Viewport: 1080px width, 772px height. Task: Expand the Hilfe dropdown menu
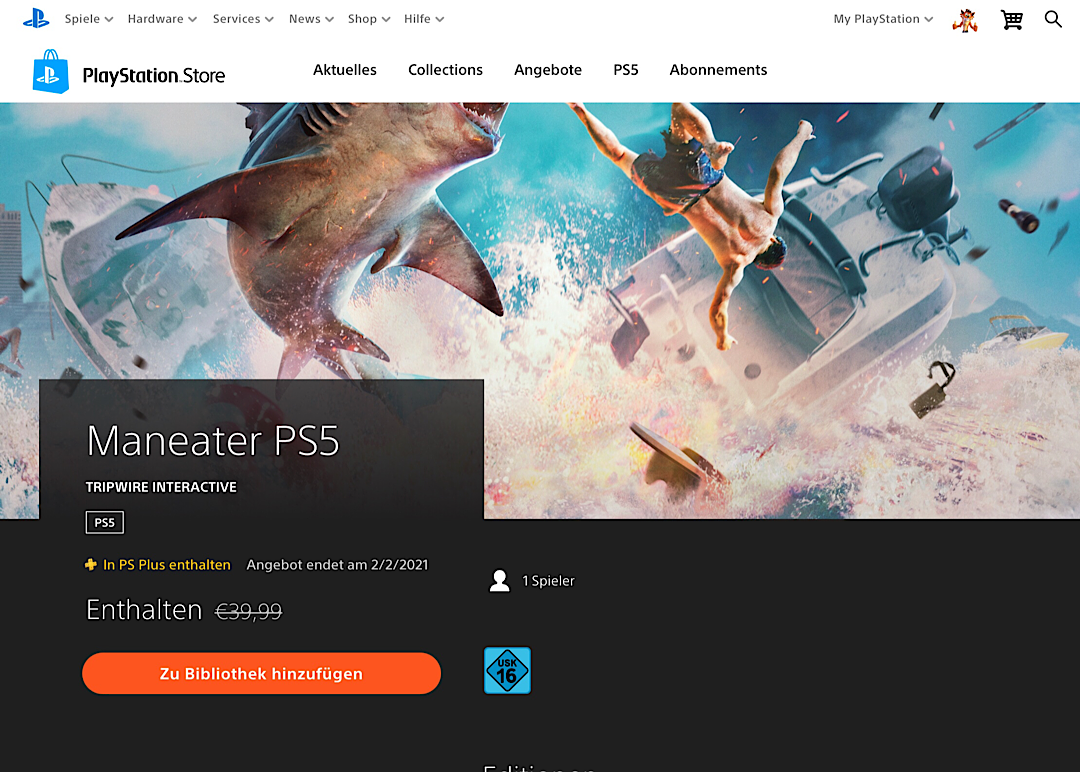click(424, 19)
